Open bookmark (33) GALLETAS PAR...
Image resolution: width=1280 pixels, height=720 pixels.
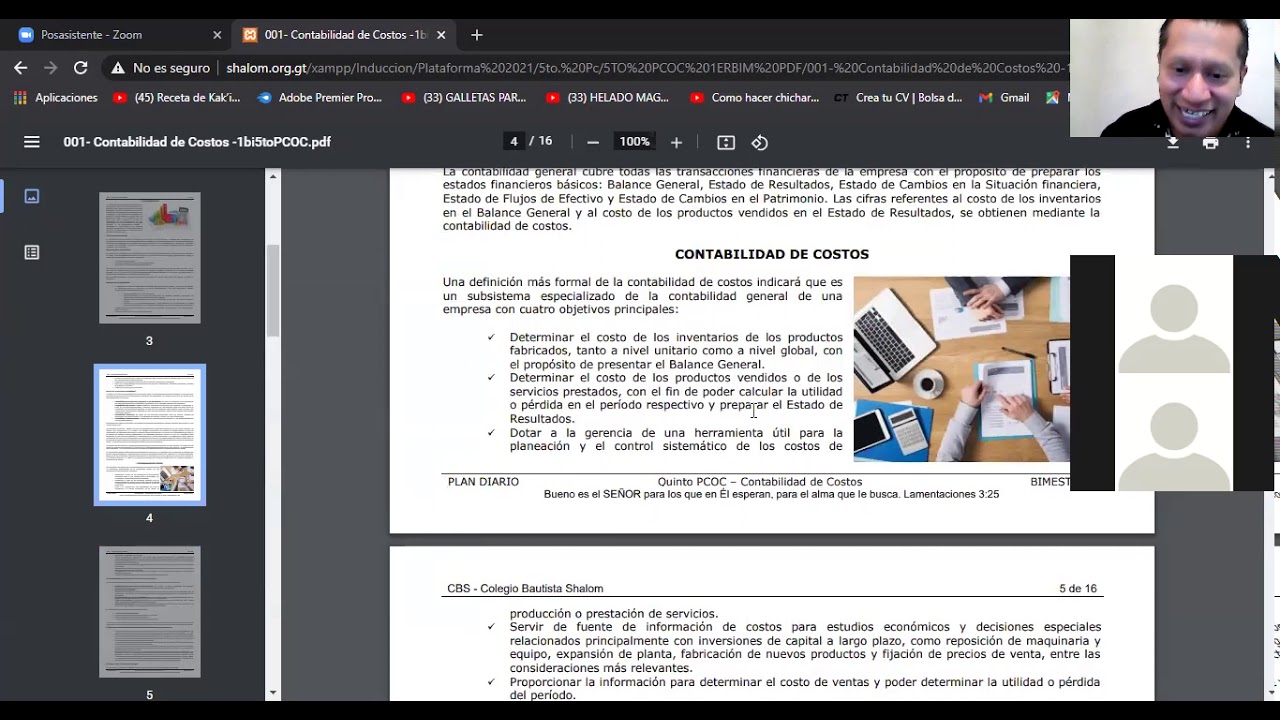[464, 98]
